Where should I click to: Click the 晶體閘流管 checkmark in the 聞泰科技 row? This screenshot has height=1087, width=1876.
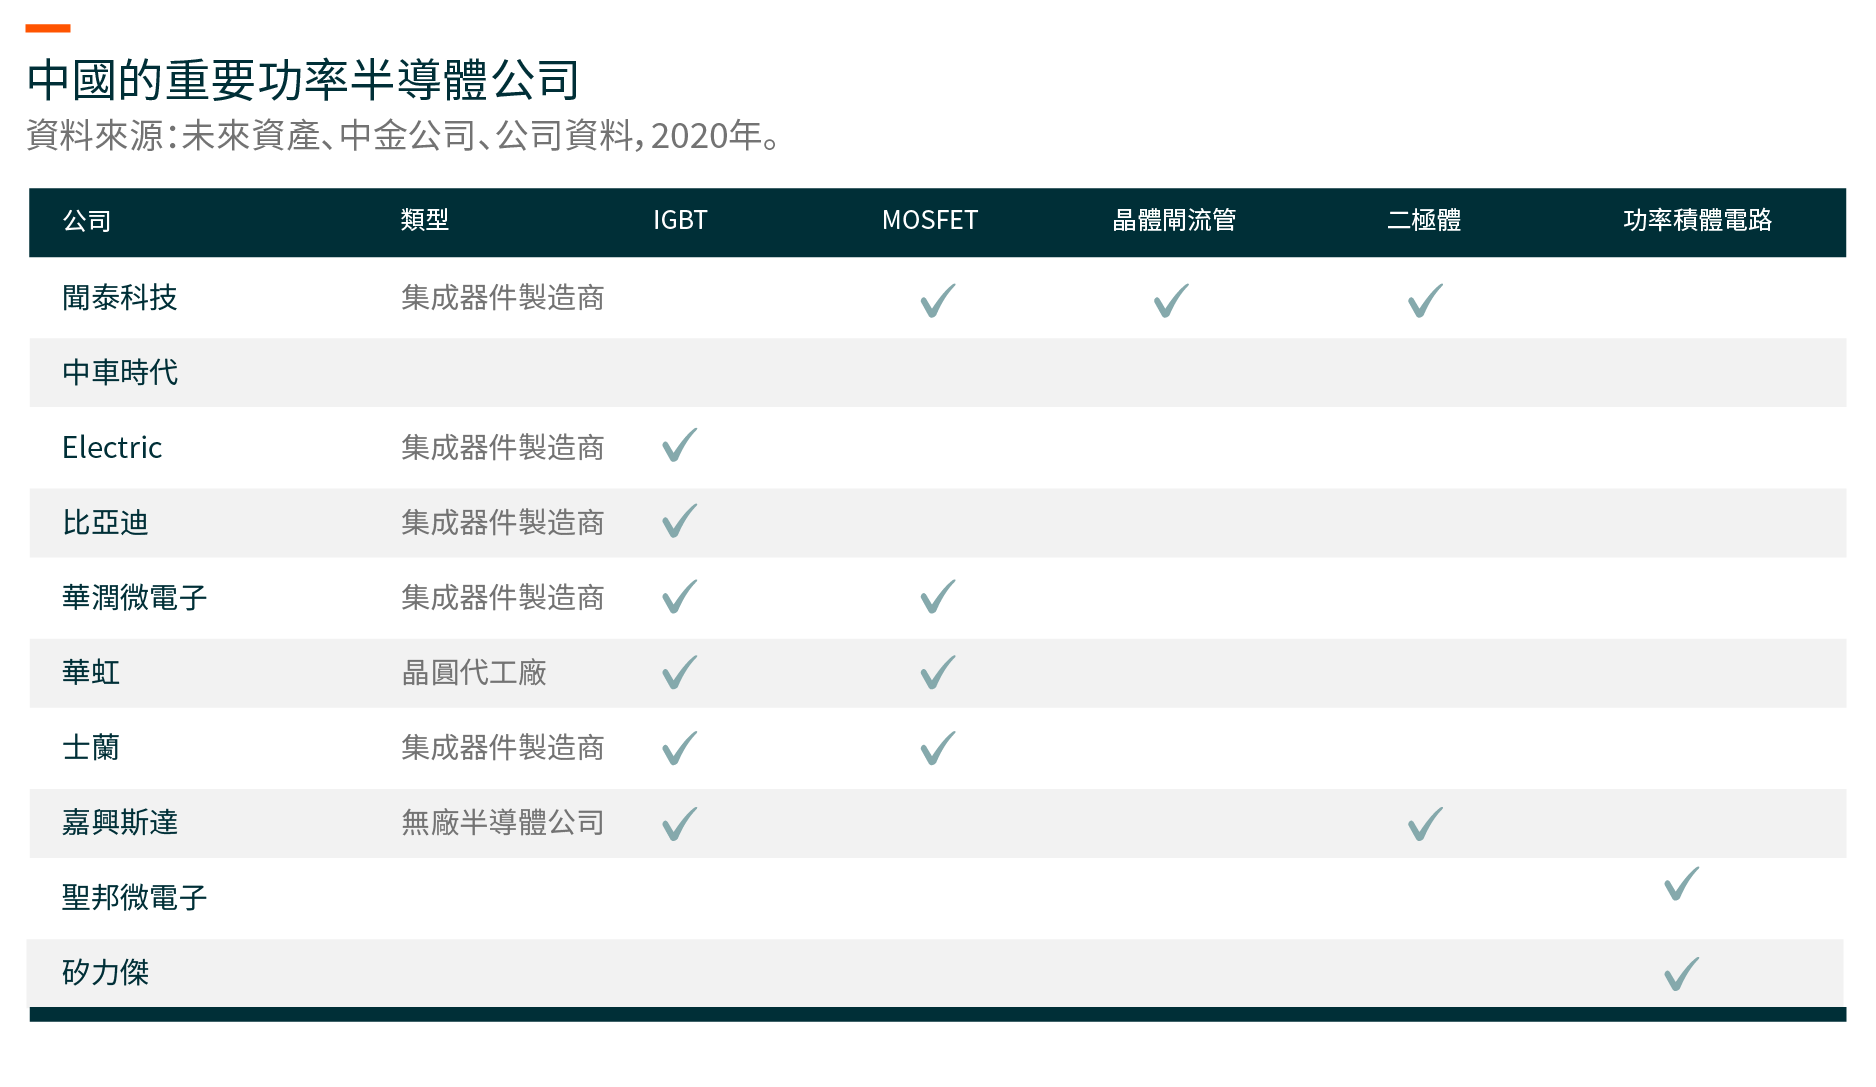point(1171,300)
